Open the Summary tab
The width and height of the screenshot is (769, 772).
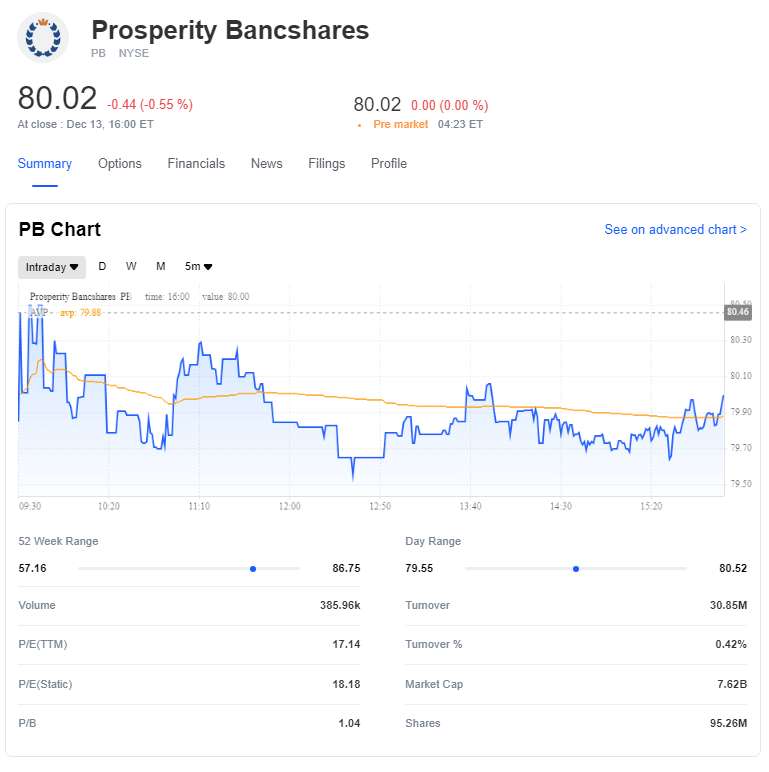pyautogui.click(x=45, y=164)
